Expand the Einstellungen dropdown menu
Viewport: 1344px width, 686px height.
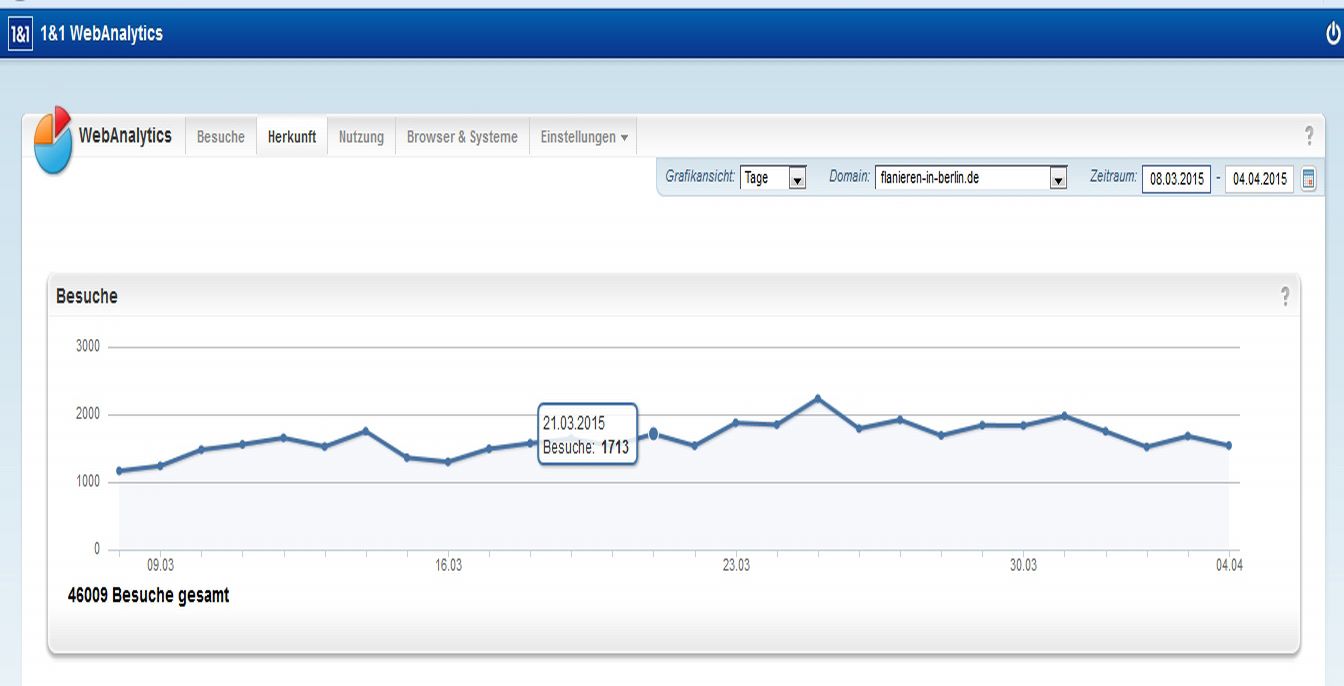(584, 137)
